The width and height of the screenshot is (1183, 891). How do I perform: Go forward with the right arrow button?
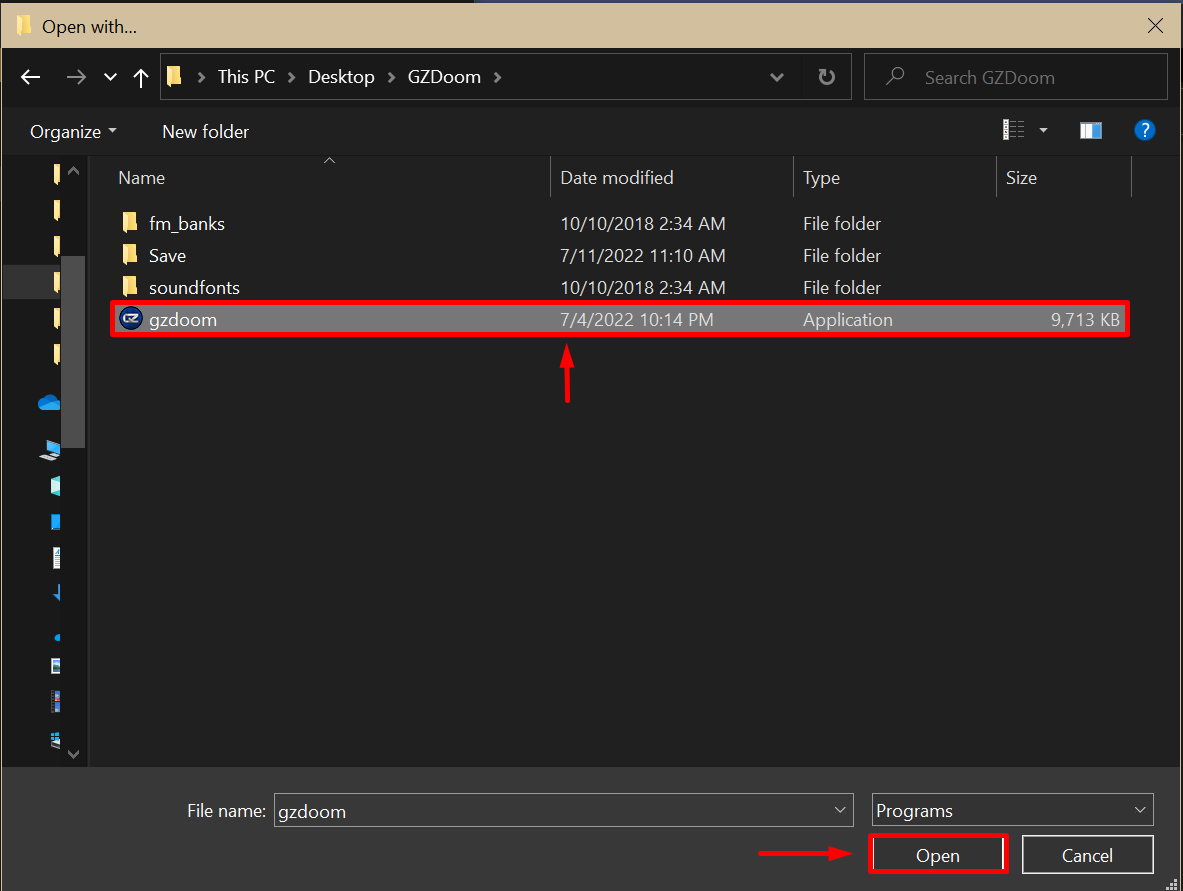coord(75,77)
